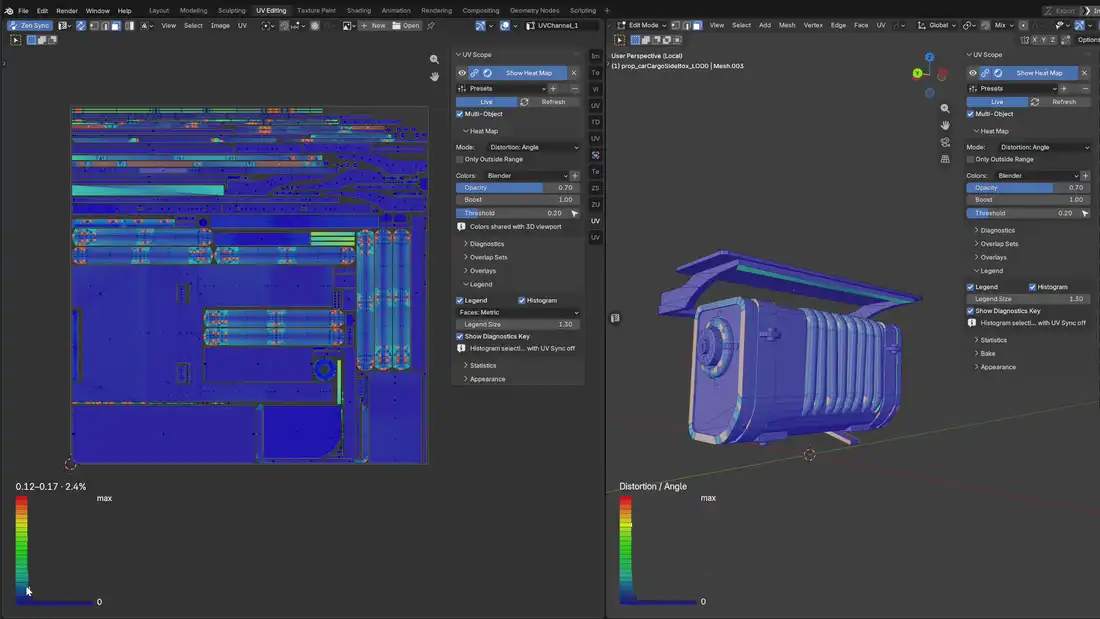Open the Render menu
The image size is (1100, 619).
tap(67, 11)
